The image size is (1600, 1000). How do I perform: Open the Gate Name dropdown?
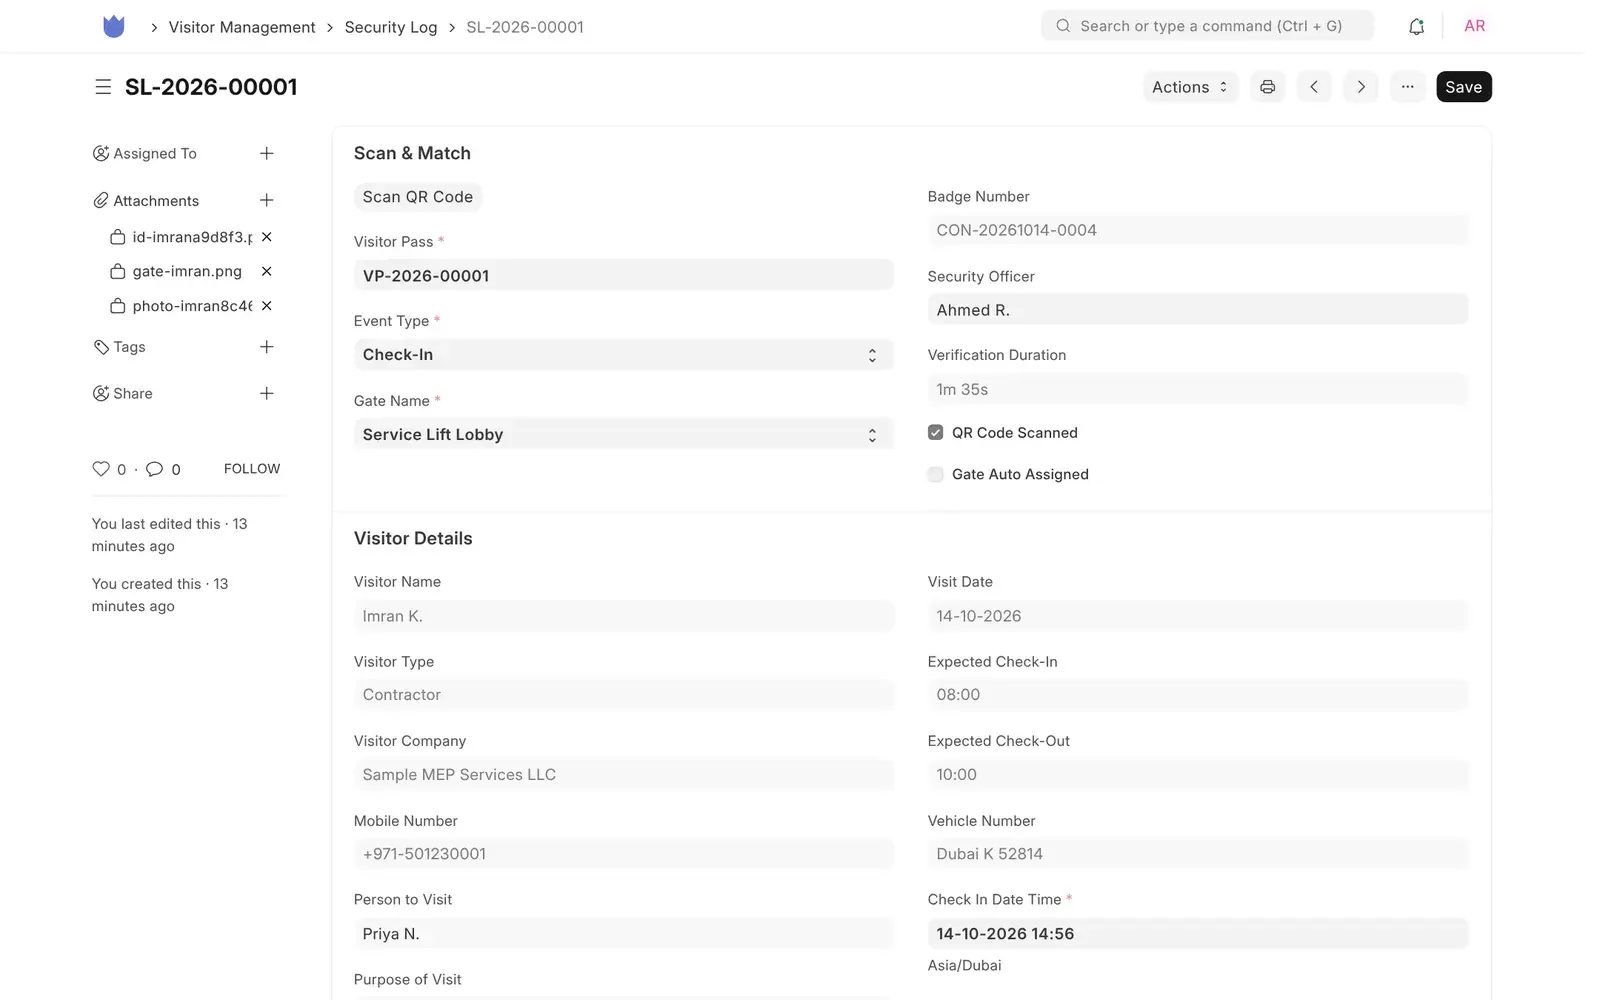[623, 434]
